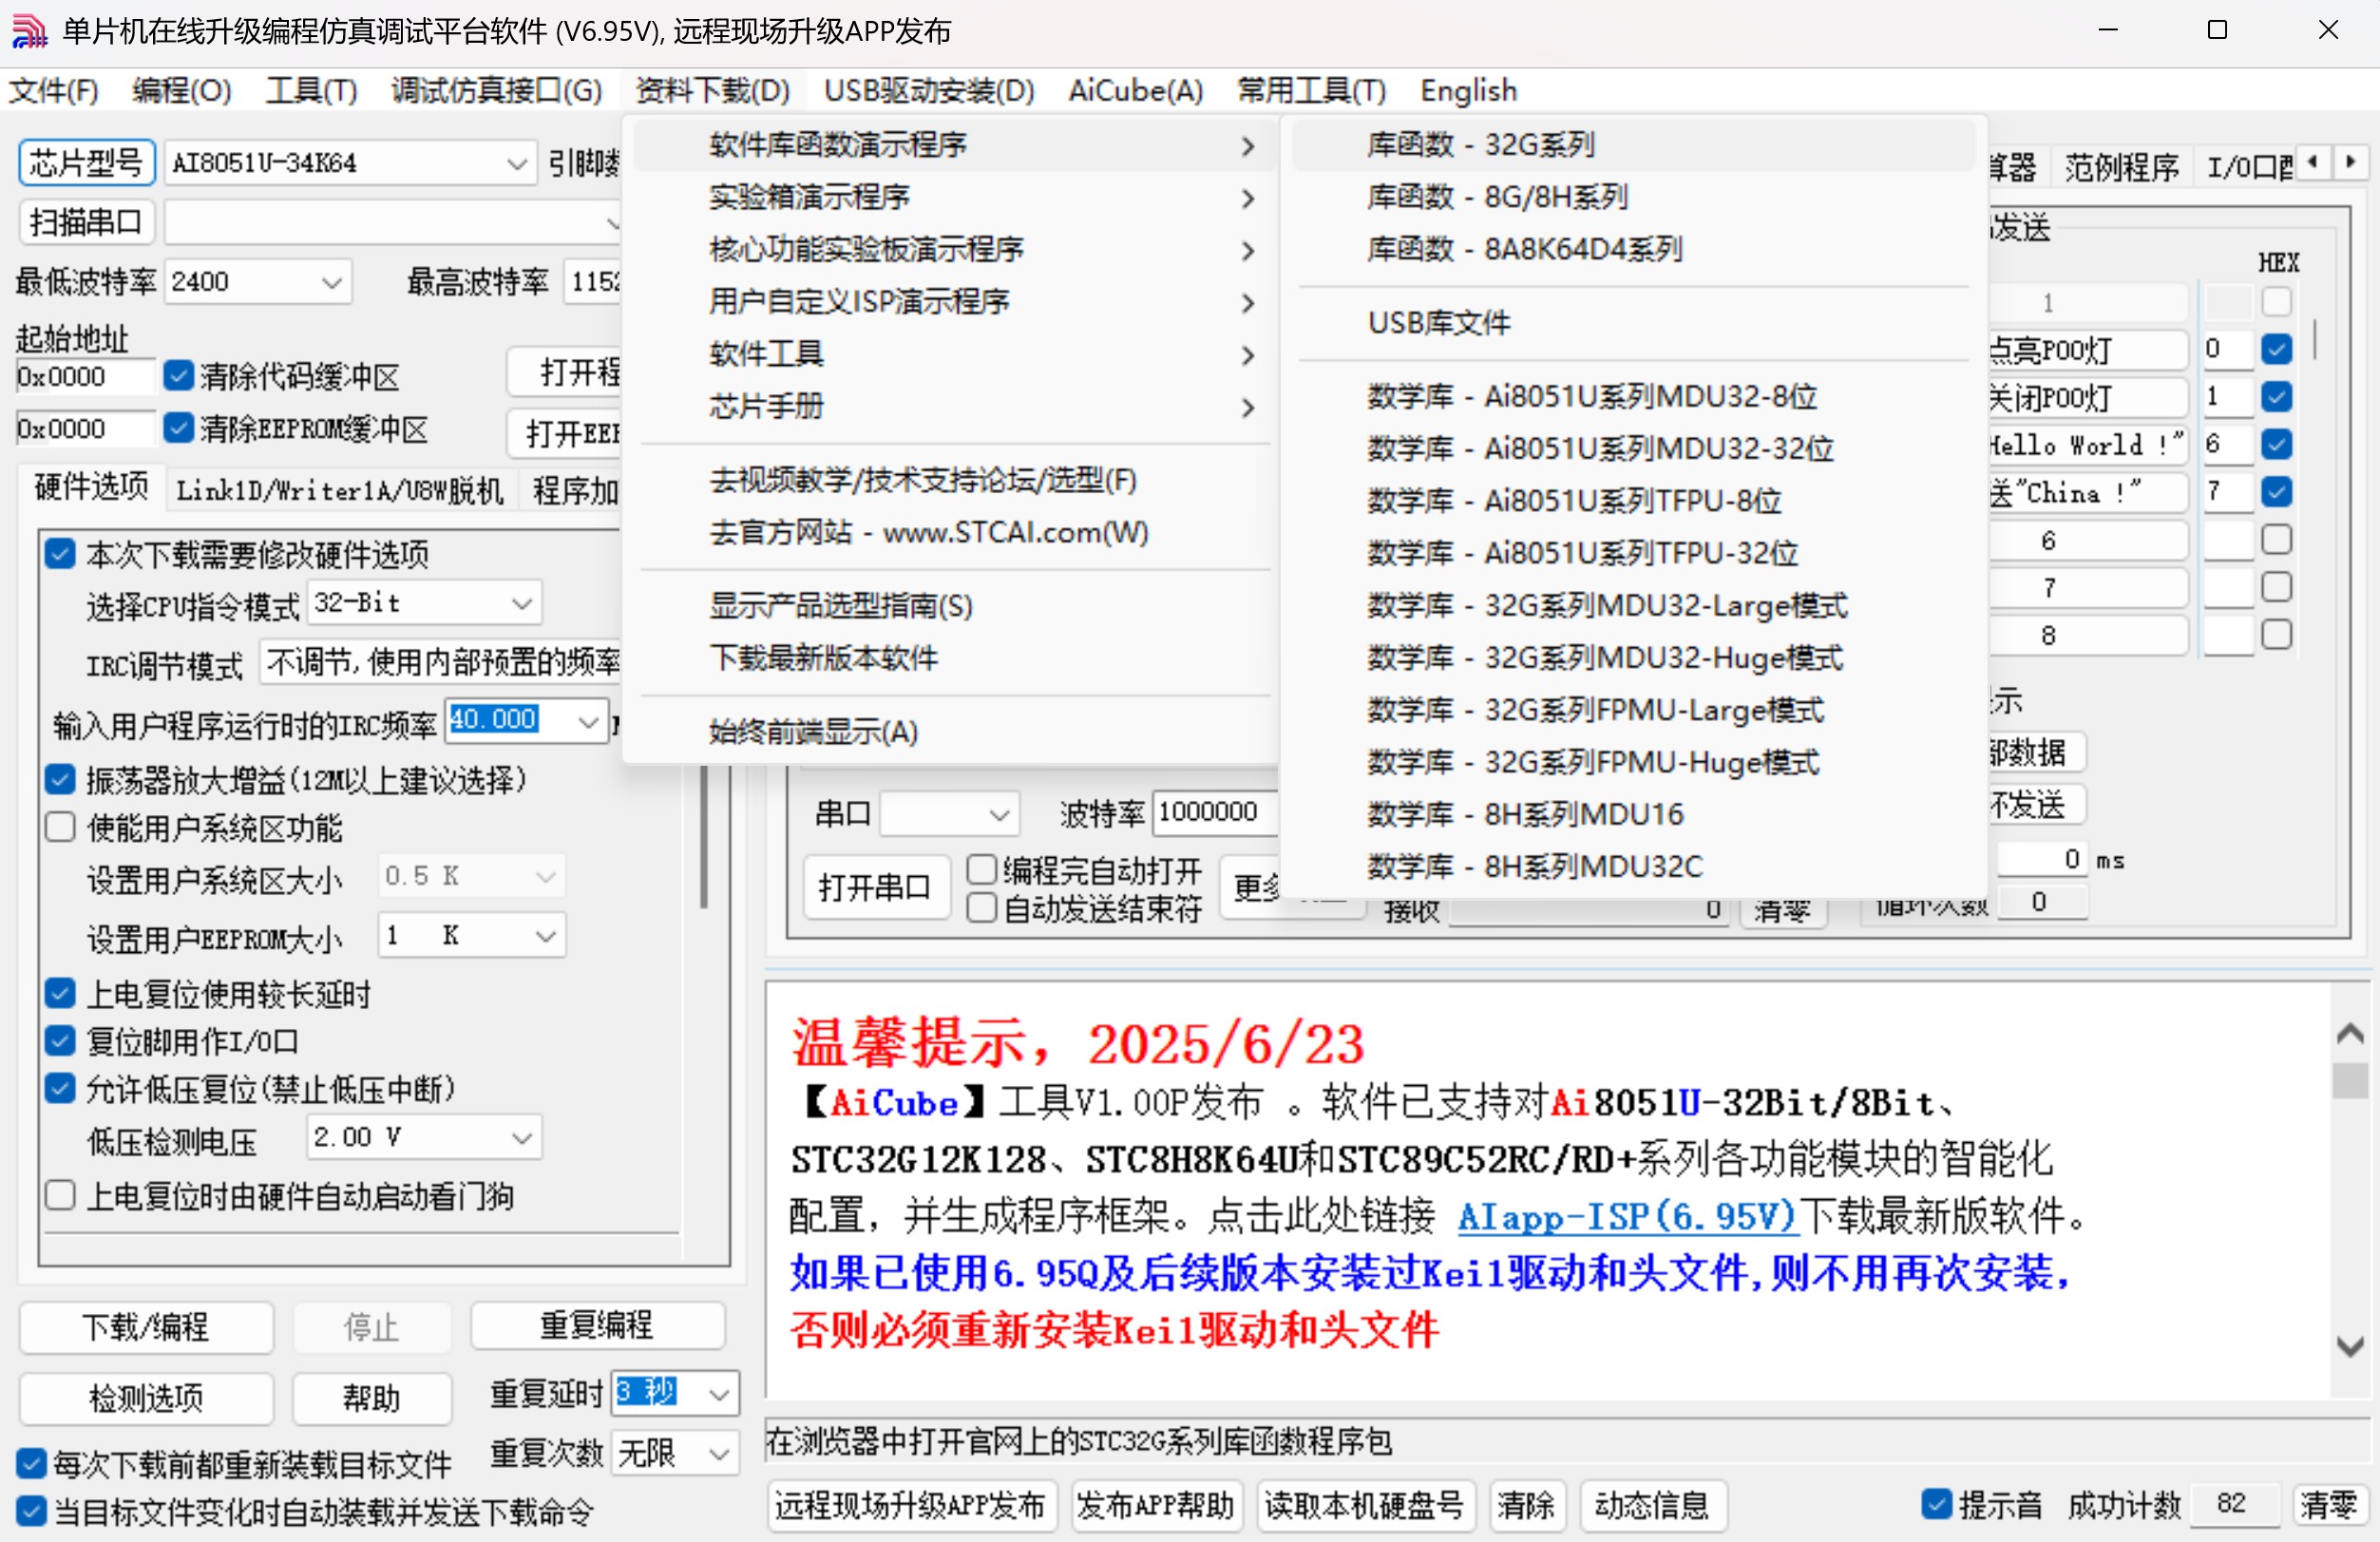Uncheck 本次下载需要修改硬件选项
This screenshot has width=2380, height=1542.
60,554
